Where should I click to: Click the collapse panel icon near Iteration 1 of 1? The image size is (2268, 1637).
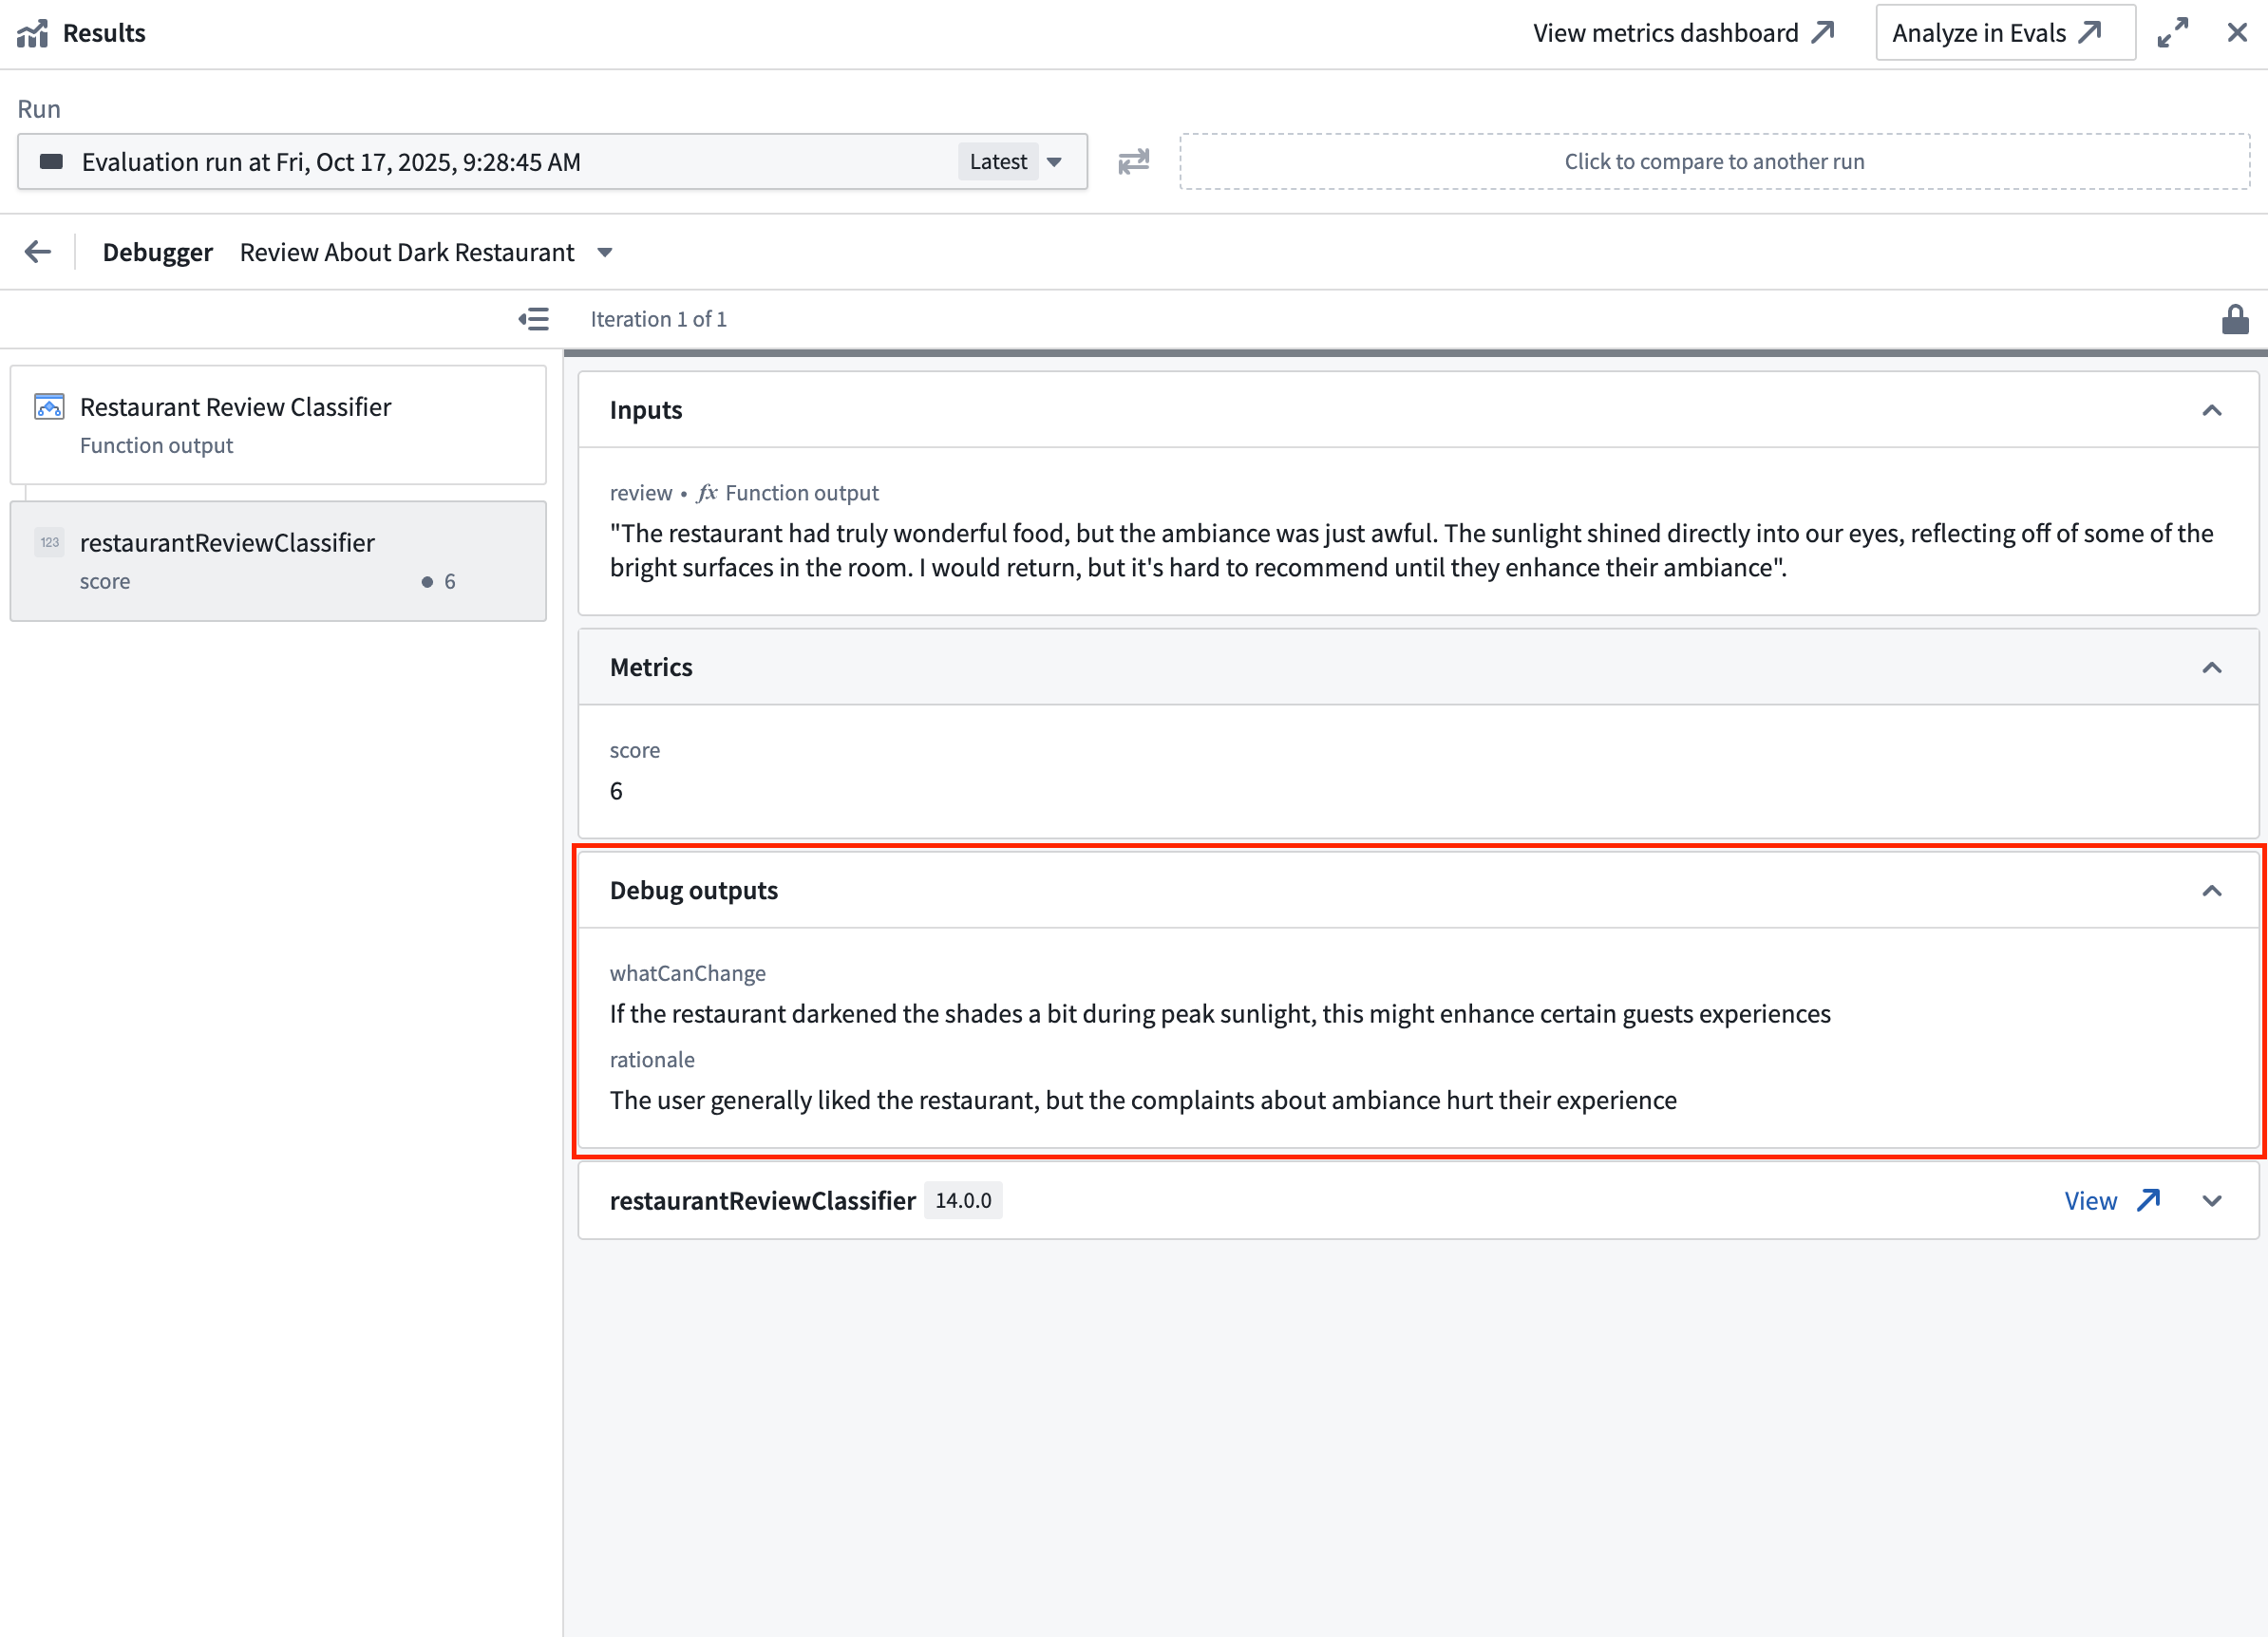click(x=535, y=318)
